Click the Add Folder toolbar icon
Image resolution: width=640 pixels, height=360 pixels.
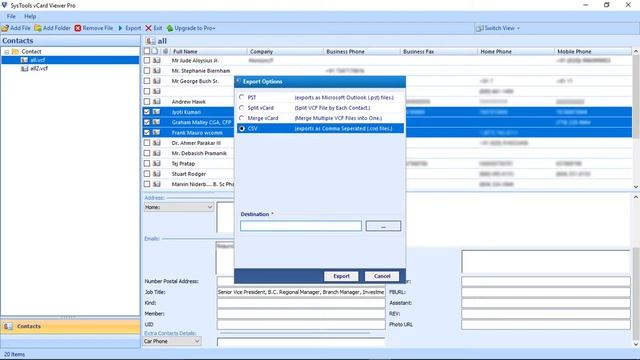click(38, 28)
